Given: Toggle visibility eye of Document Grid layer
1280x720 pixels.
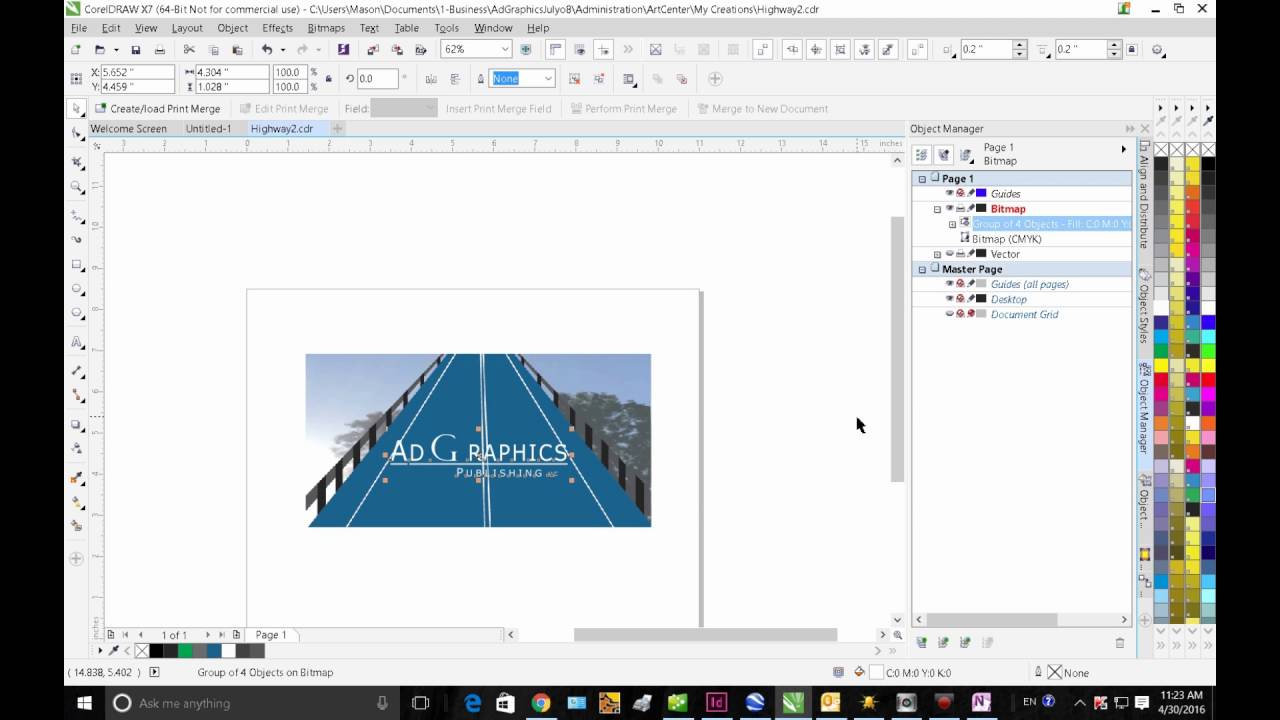Looking at the screenshot, I should tap(949, 314).
